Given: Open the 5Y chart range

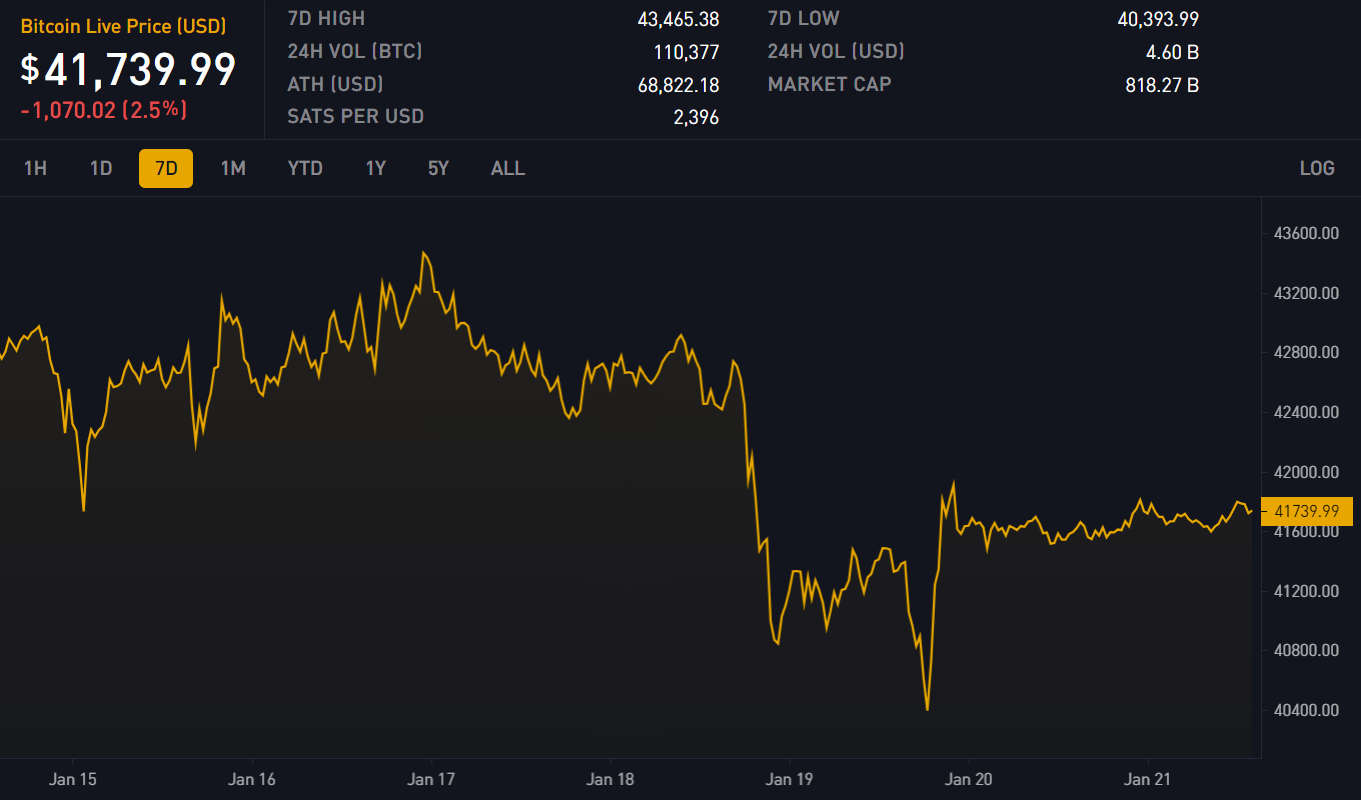Looking at the screenshot, I should coord(438,168).
